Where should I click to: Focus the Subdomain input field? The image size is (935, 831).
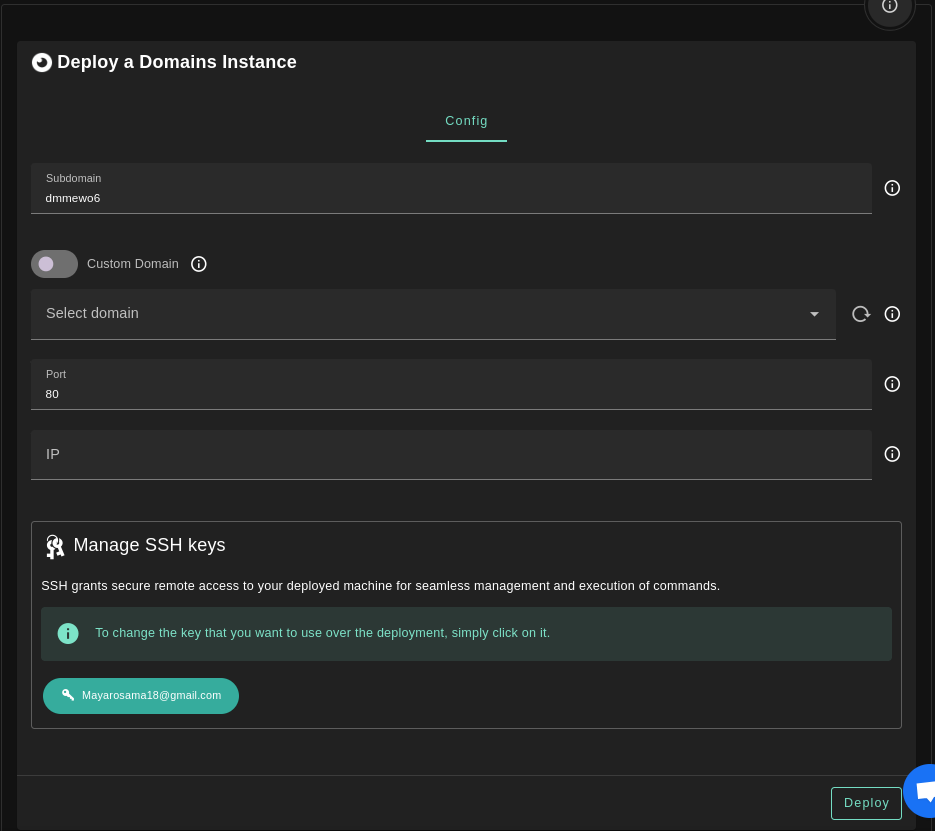[451, 188]
